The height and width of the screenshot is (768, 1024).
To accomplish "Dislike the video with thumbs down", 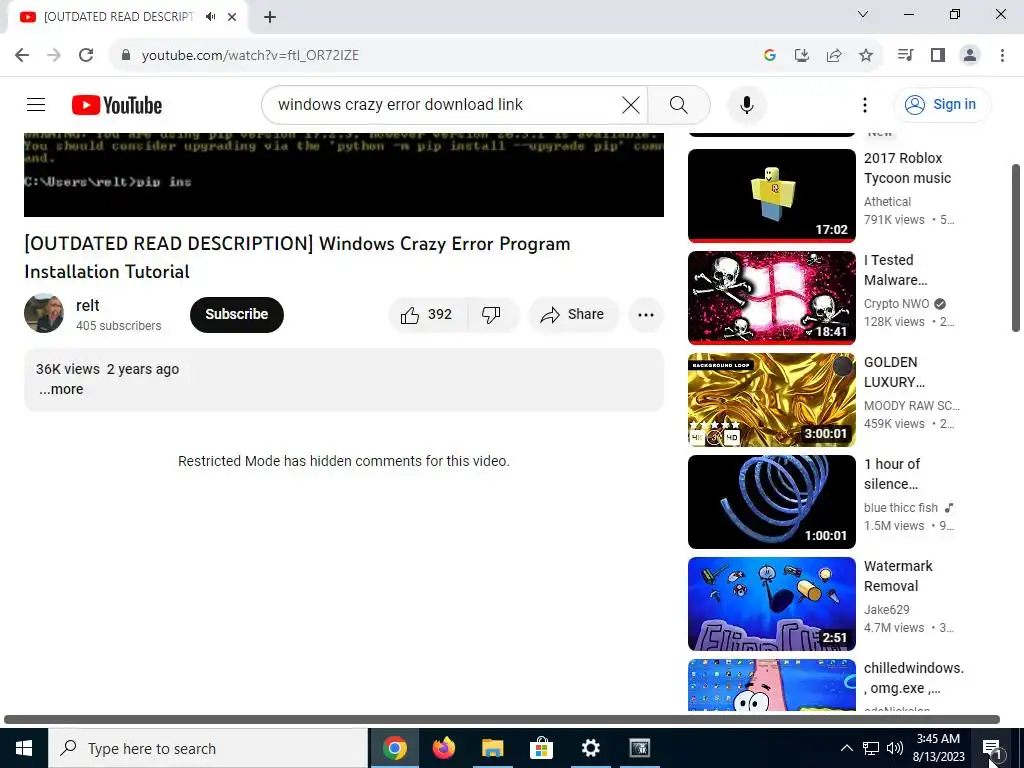I will click(x=492, y=315).
